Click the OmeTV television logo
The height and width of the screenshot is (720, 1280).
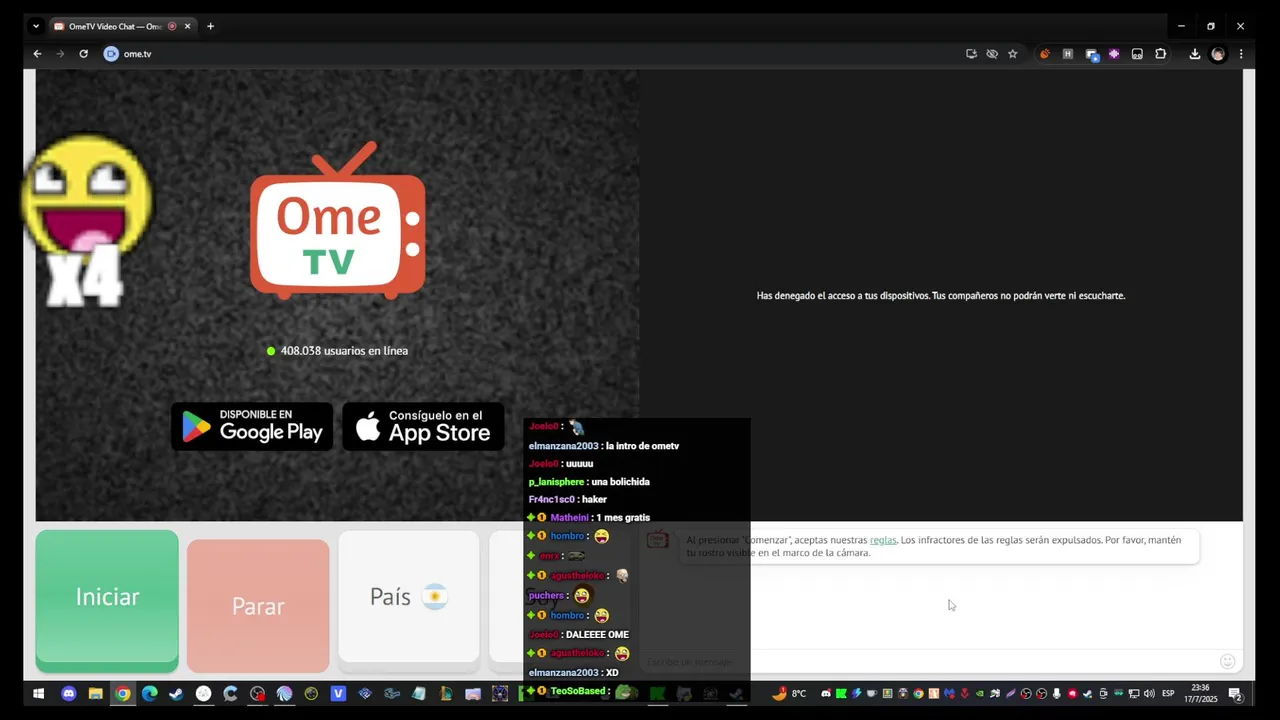coord(338,220)
